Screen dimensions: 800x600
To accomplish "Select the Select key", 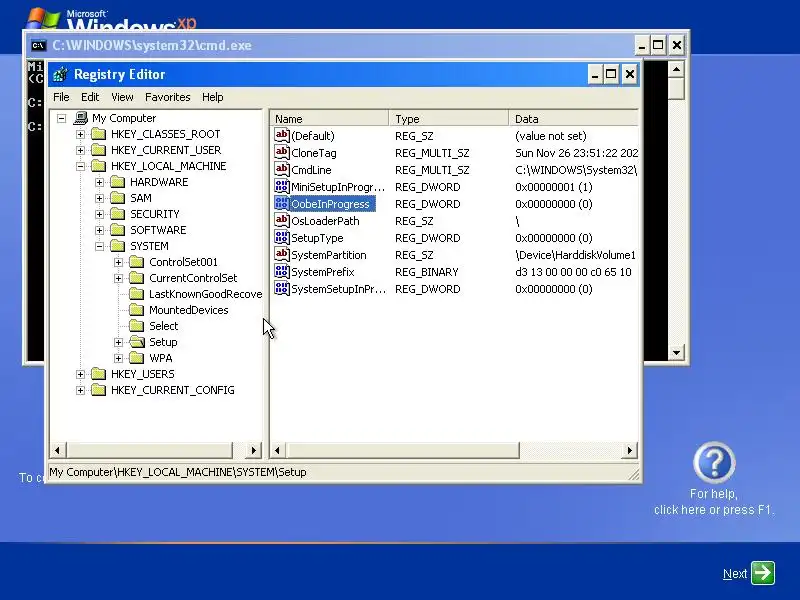I will point(163,326).
